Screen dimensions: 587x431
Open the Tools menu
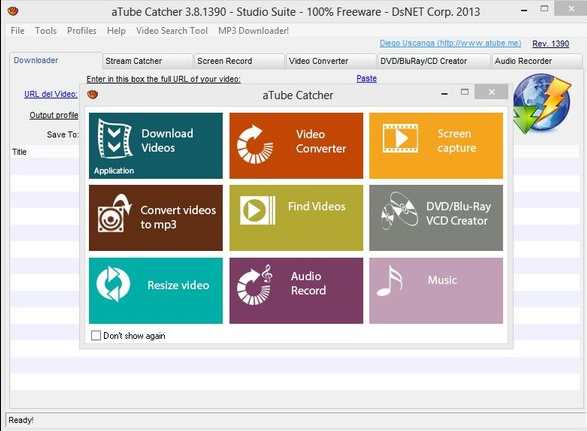click(x=46, y=31)
